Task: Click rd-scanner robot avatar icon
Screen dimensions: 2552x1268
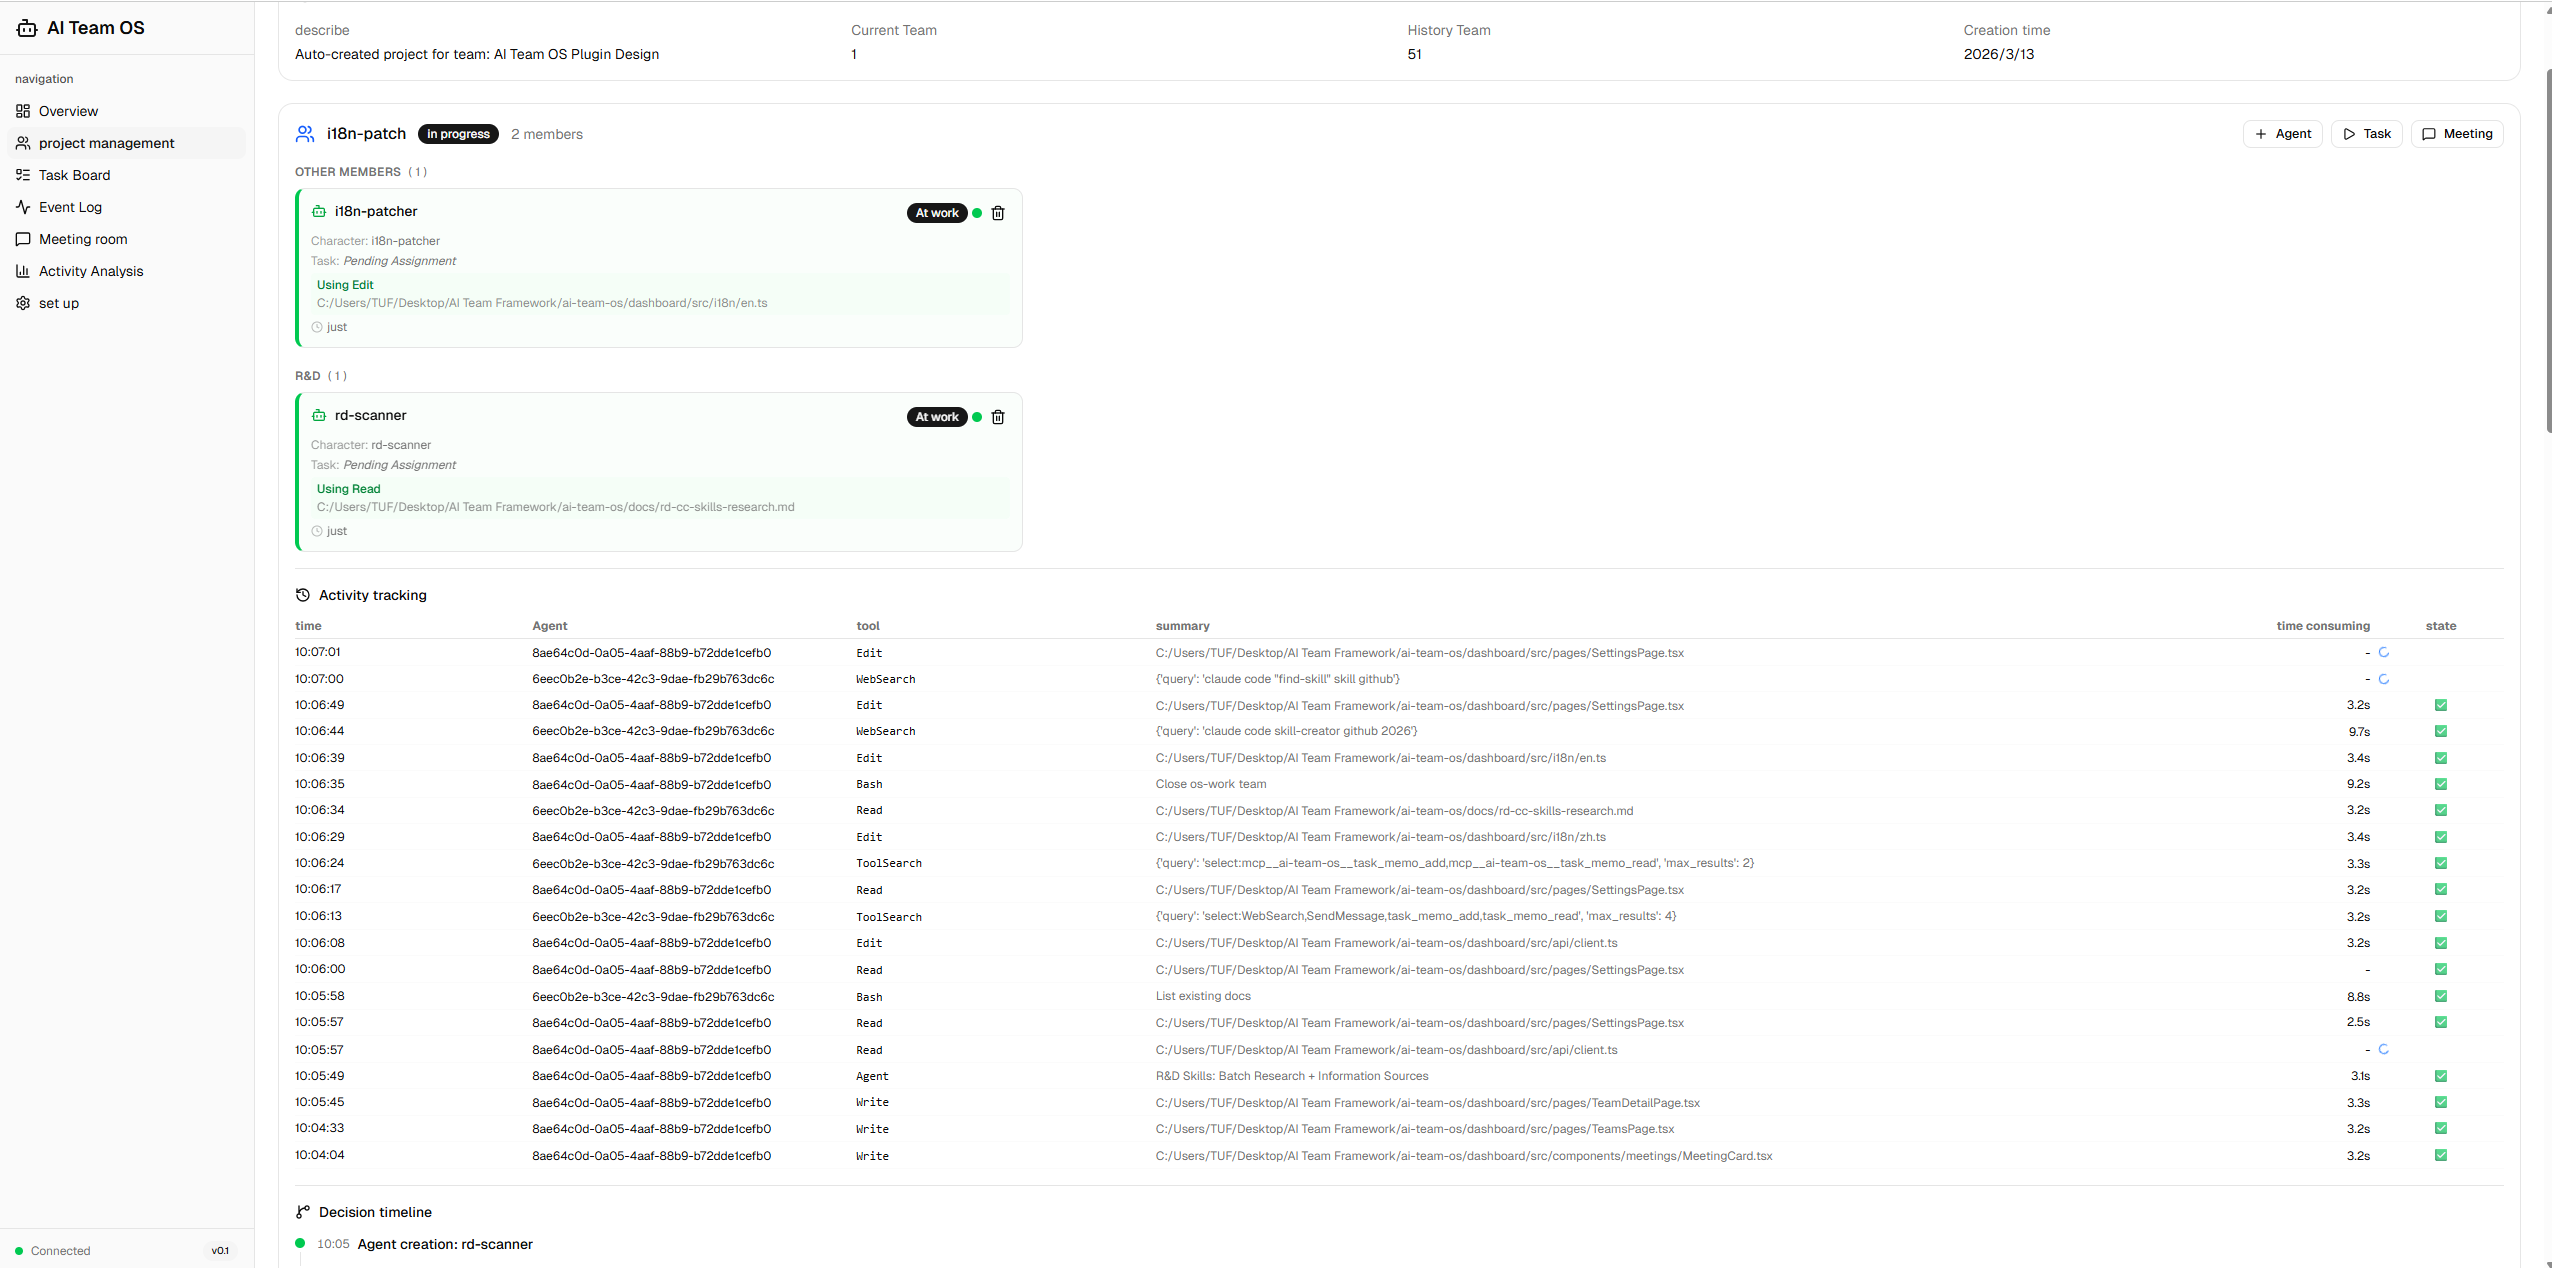Action: coord(319,415)
